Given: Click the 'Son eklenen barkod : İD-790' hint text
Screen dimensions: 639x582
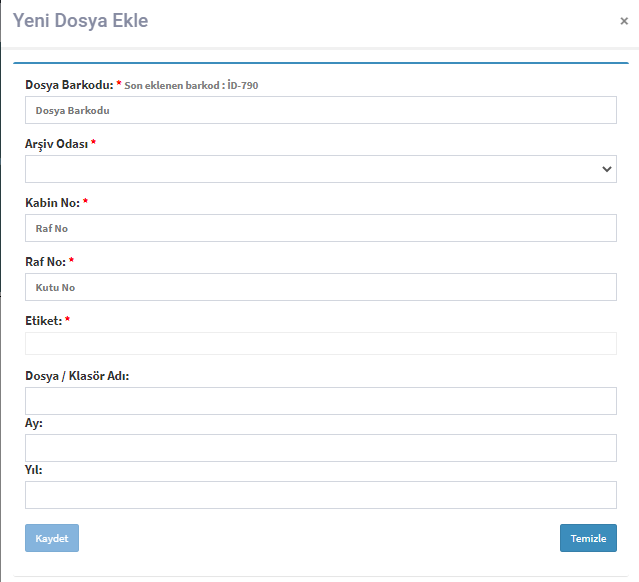Looking at the screenshot, I should pos(191,86).
